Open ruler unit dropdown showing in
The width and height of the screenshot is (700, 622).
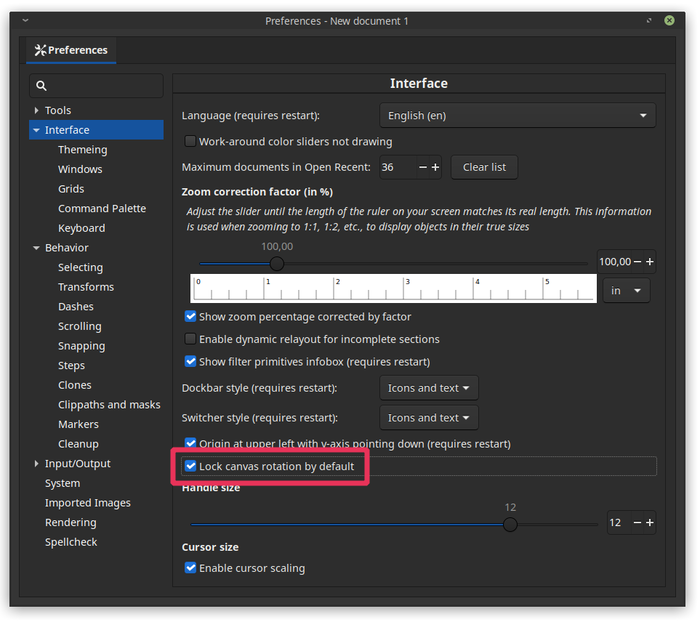tap(626, 291)
